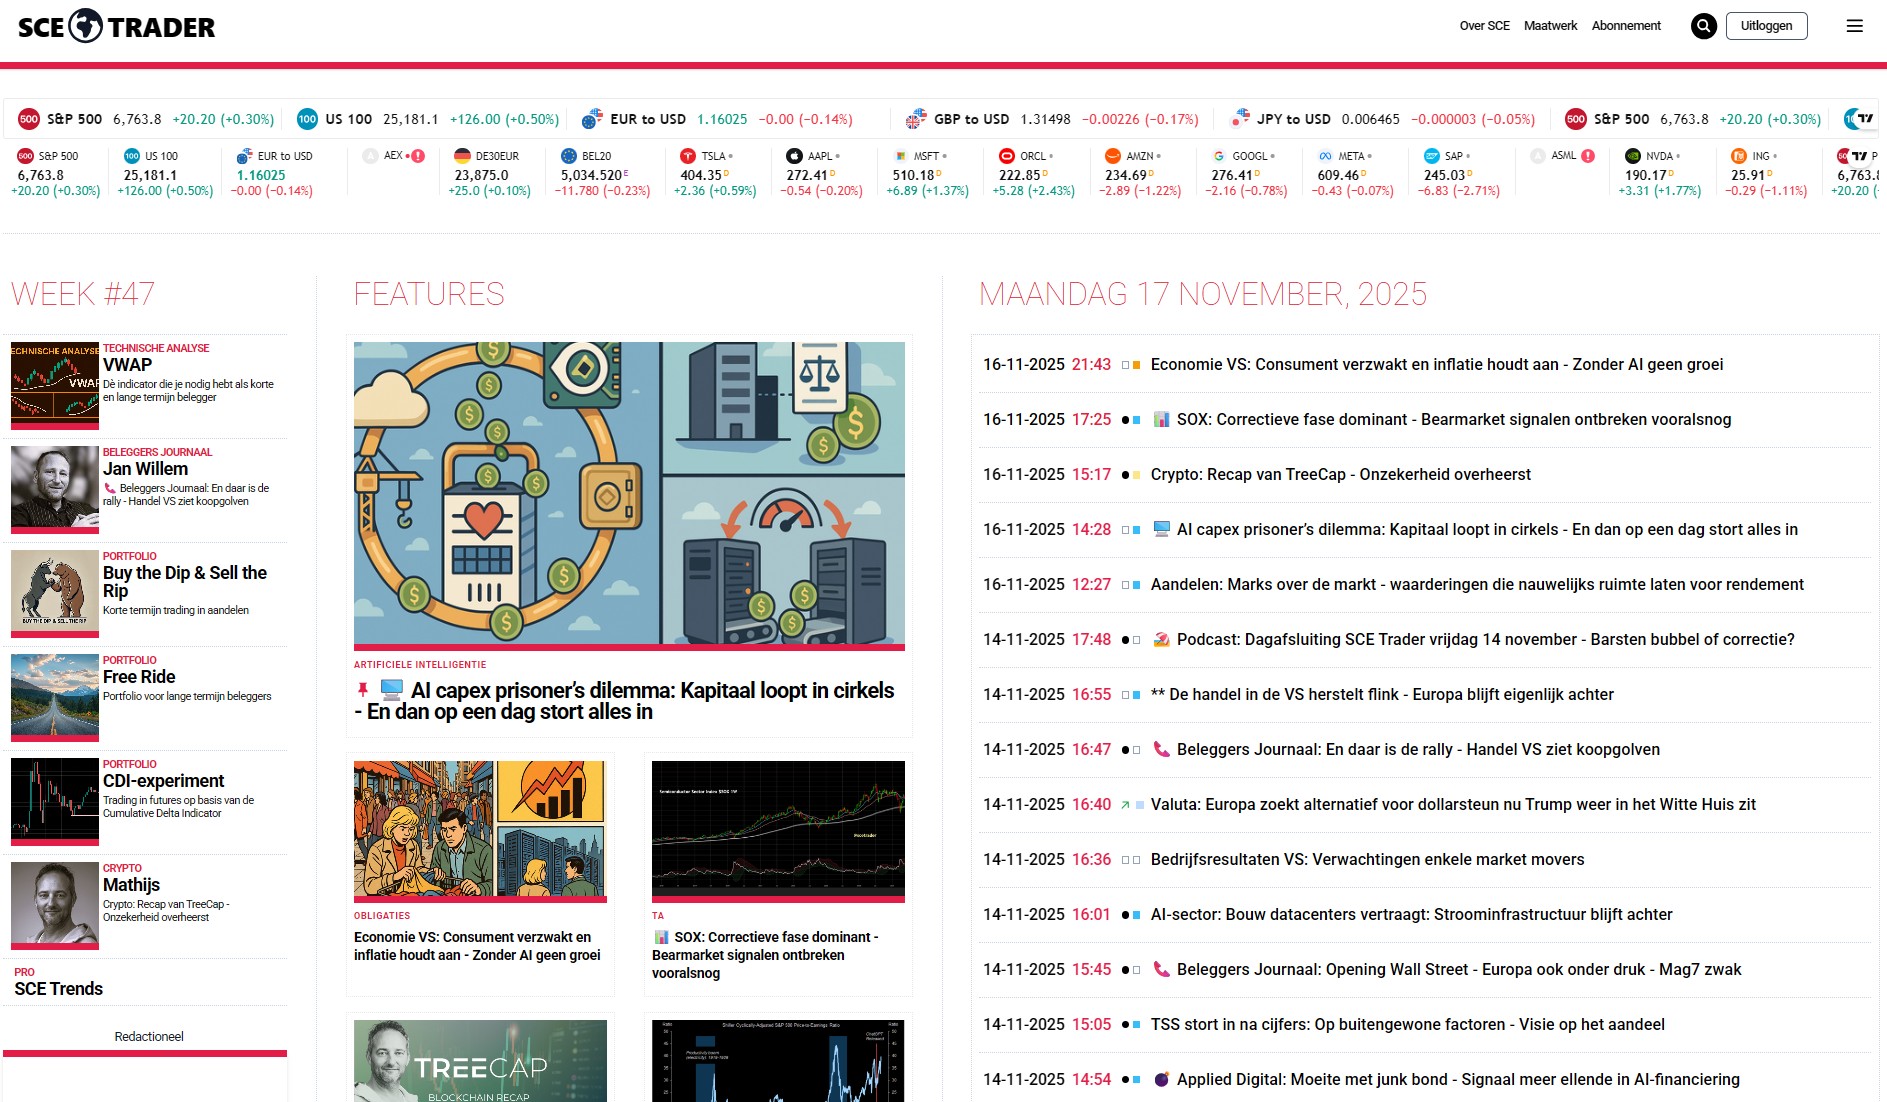Click the red AEX warning icon

coord(418,156)
